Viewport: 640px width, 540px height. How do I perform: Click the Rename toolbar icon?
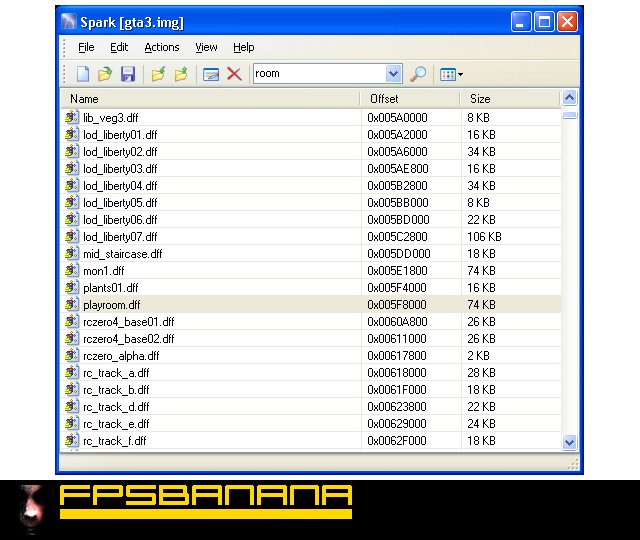tap(211, 74)
